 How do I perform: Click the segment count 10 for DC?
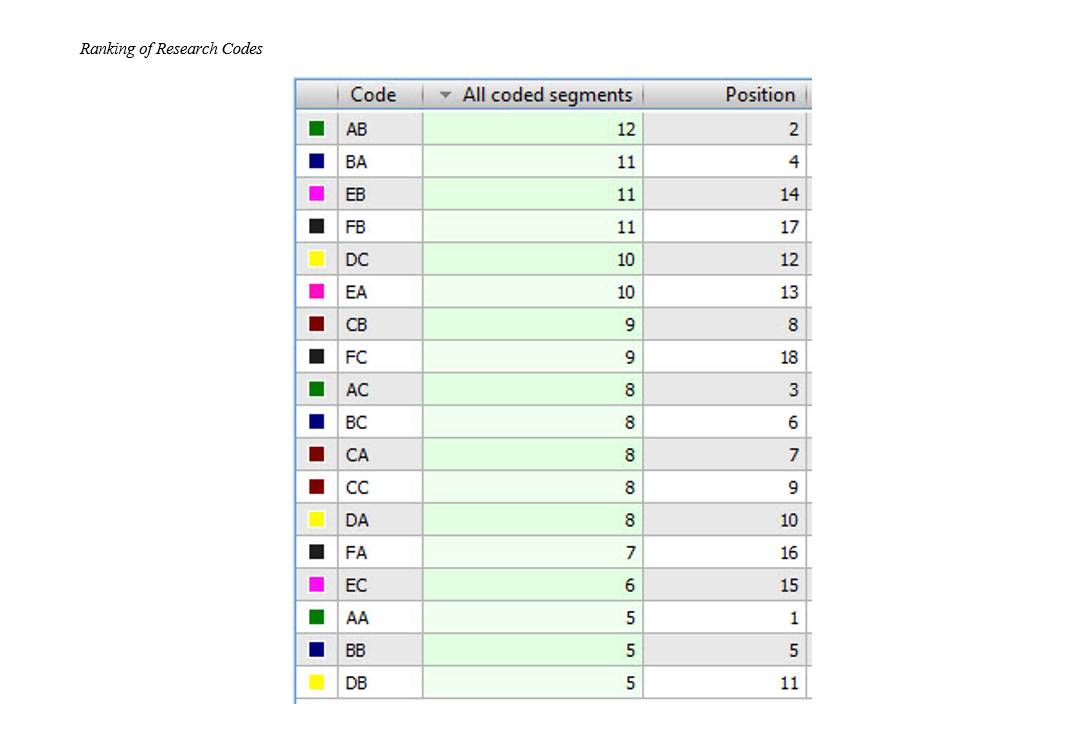626,260
